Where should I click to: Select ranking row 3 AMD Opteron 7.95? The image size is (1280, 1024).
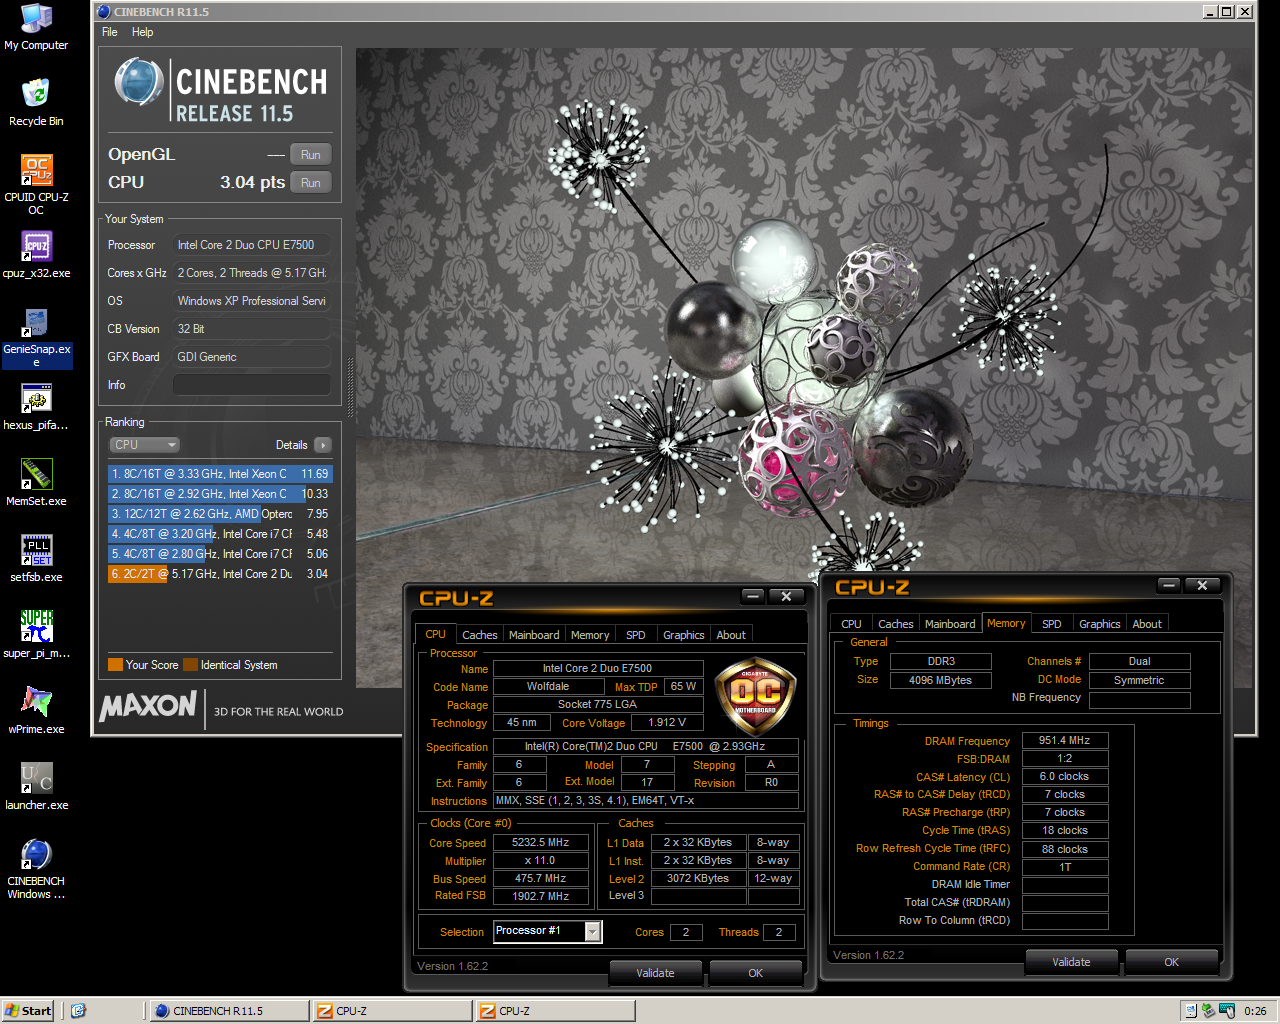coord(219,514)
